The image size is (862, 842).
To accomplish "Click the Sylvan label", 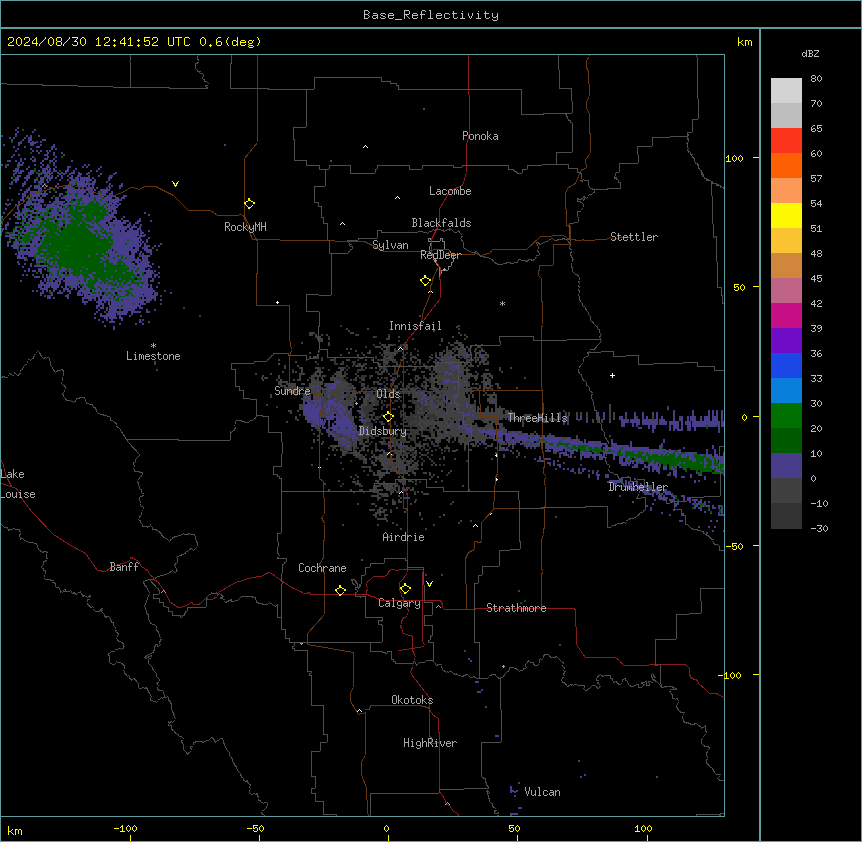I will (390, 245).
